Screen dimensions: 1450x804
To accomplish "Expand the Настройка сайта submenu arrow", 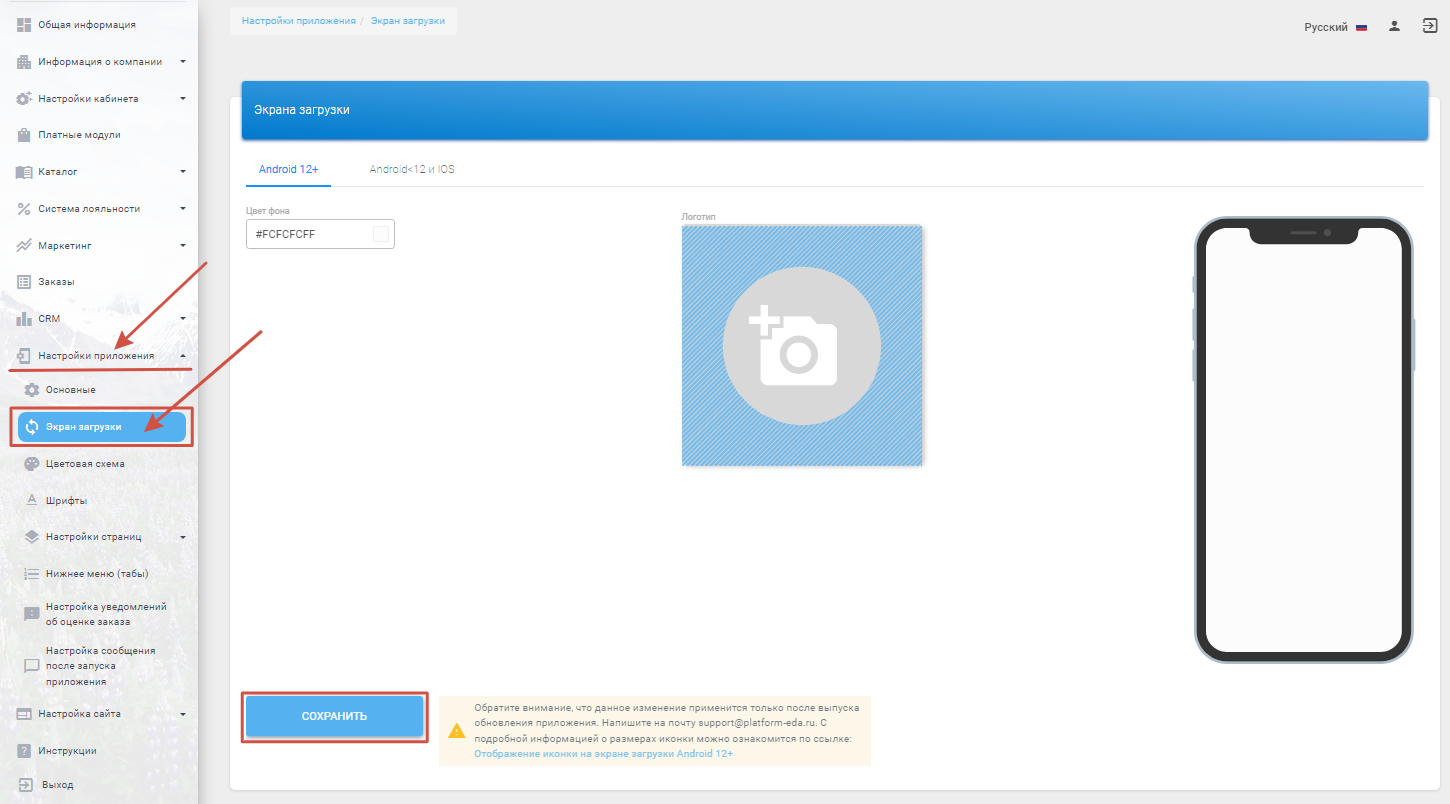I will [183, 714].
